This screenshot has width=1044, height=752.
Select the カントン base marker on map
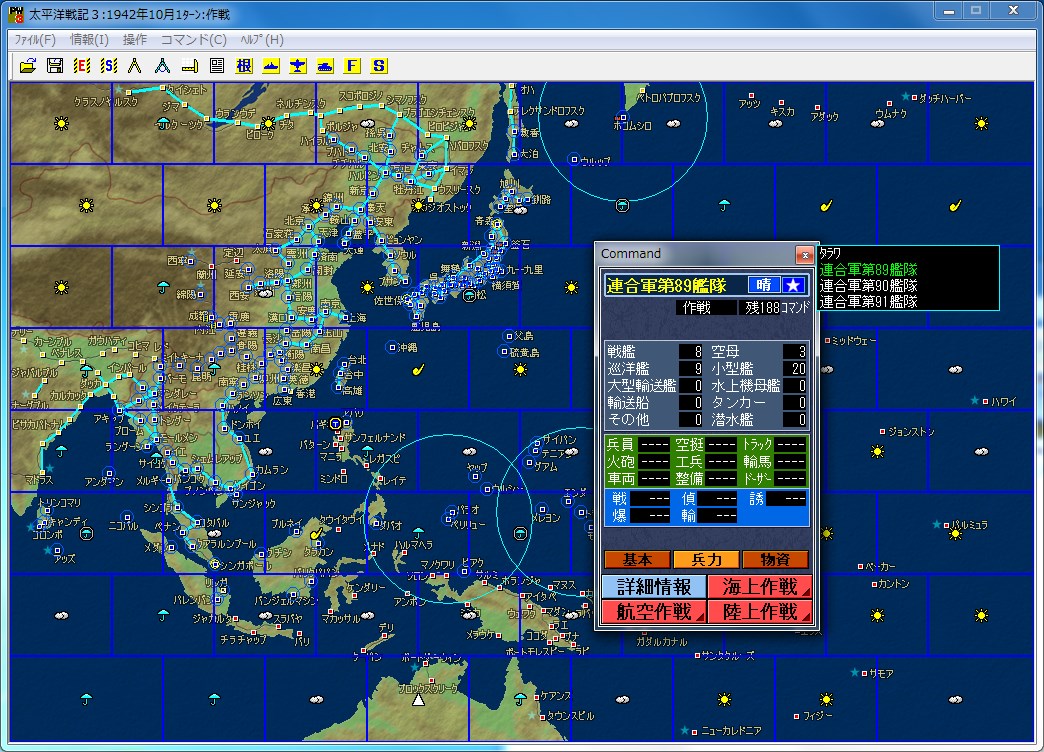[874, 584]
